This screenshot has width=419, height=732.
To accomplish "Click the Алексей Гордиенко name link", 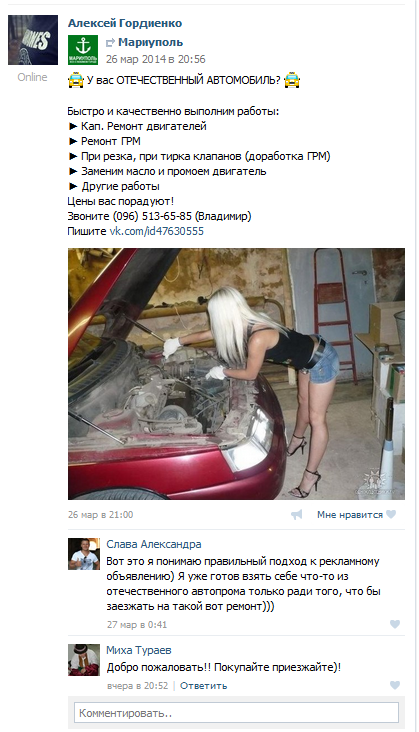I will pos(125,23).
